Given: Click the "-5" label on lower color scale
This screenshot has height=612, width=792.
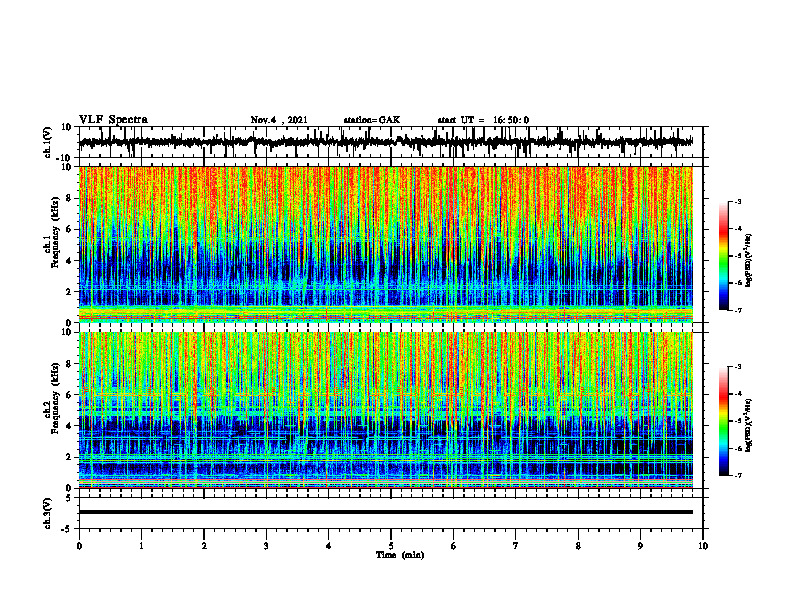Looking at the screenshot, I should tap(737, 421).
